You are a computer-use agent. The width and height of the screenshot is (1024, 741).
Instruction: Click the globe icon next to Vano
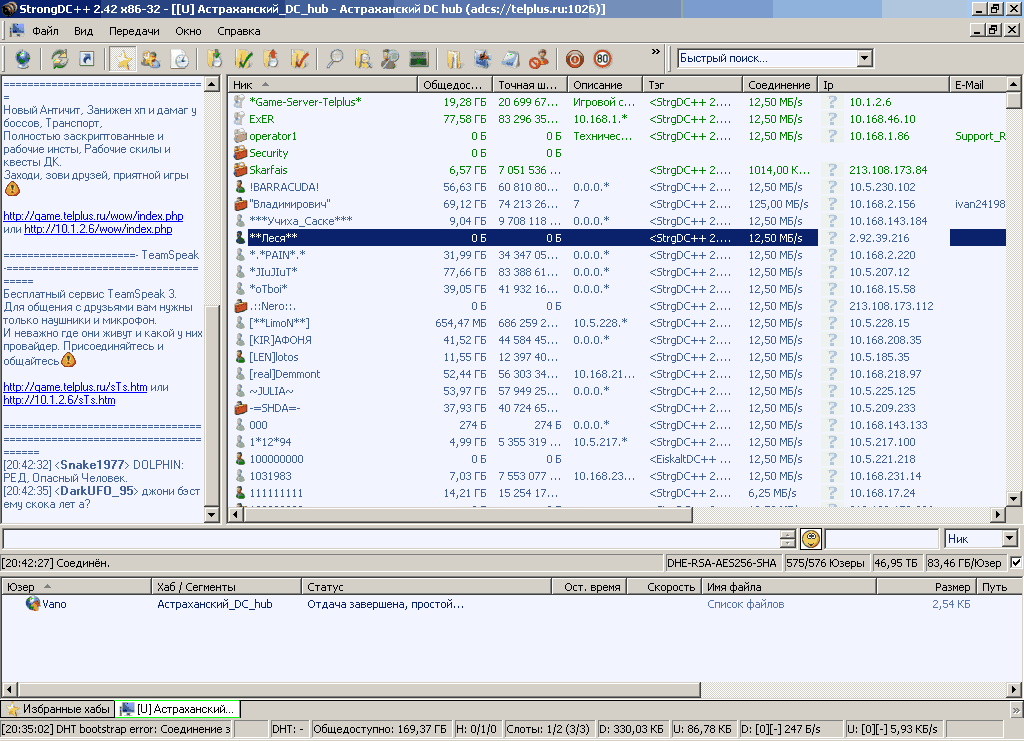click(33, 604)
